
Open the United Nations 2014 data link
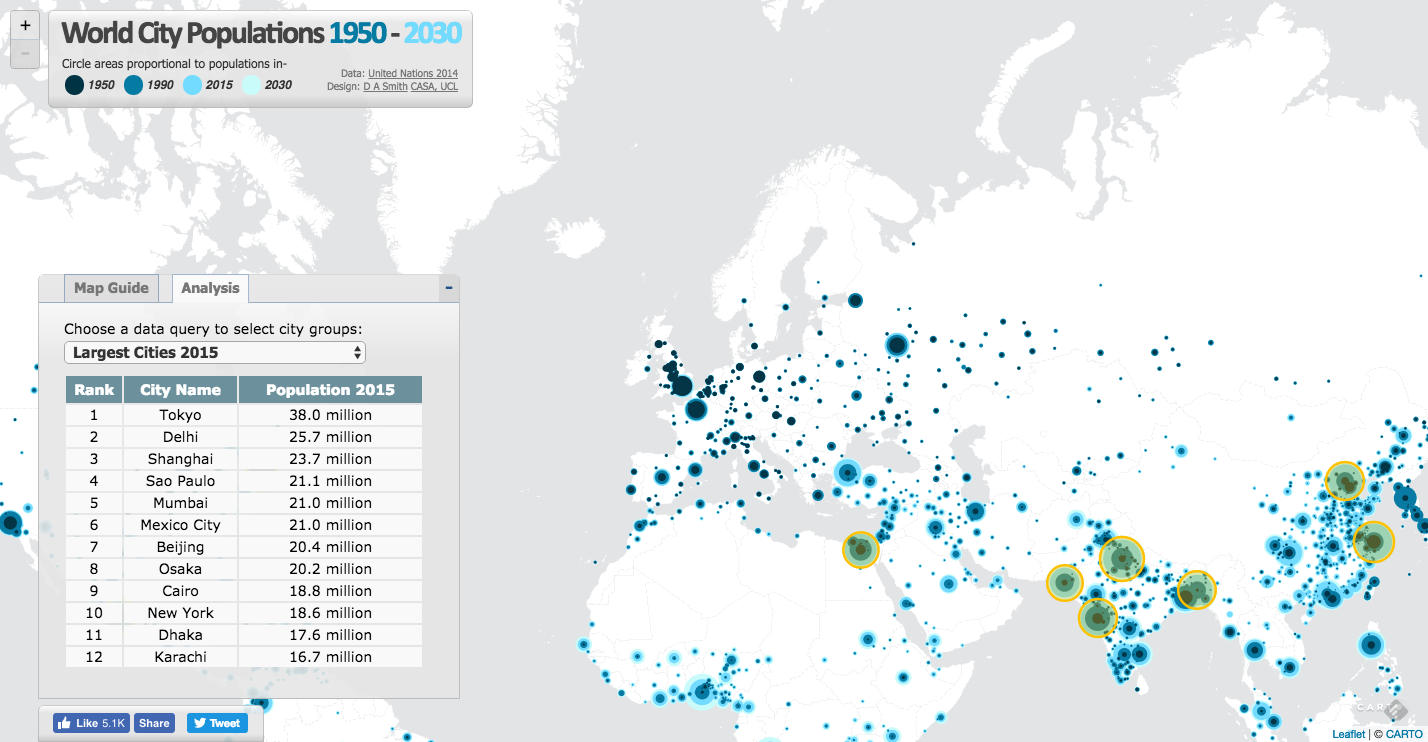pos(412,72)
